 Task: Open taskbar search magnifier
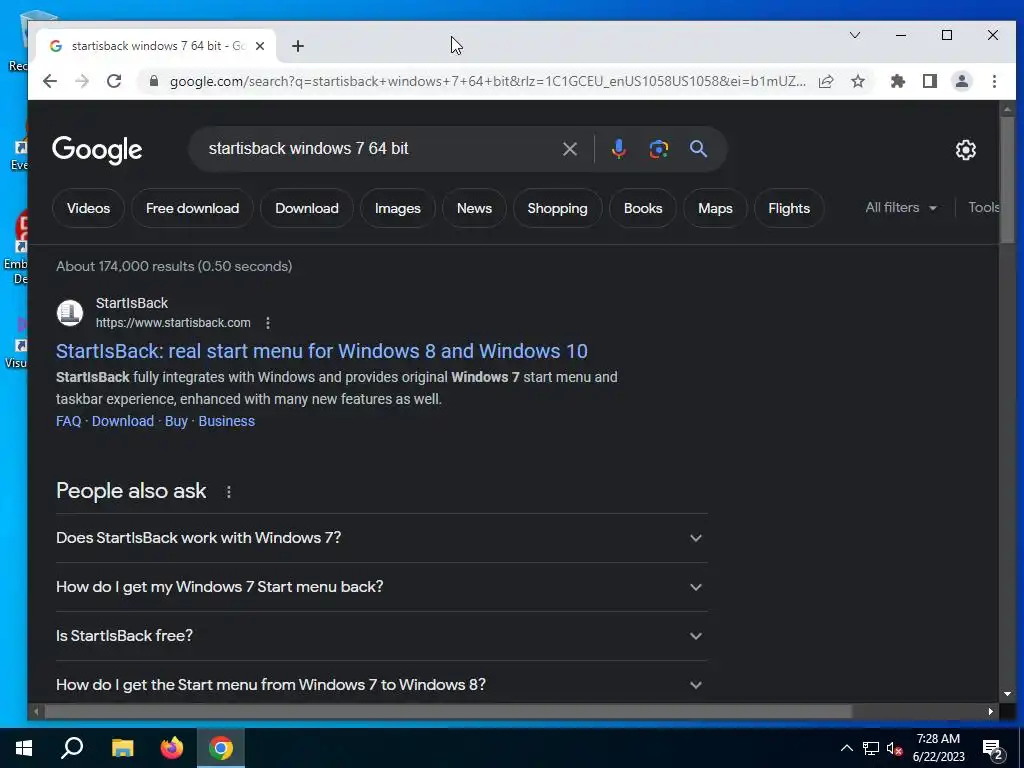(72, 748)
